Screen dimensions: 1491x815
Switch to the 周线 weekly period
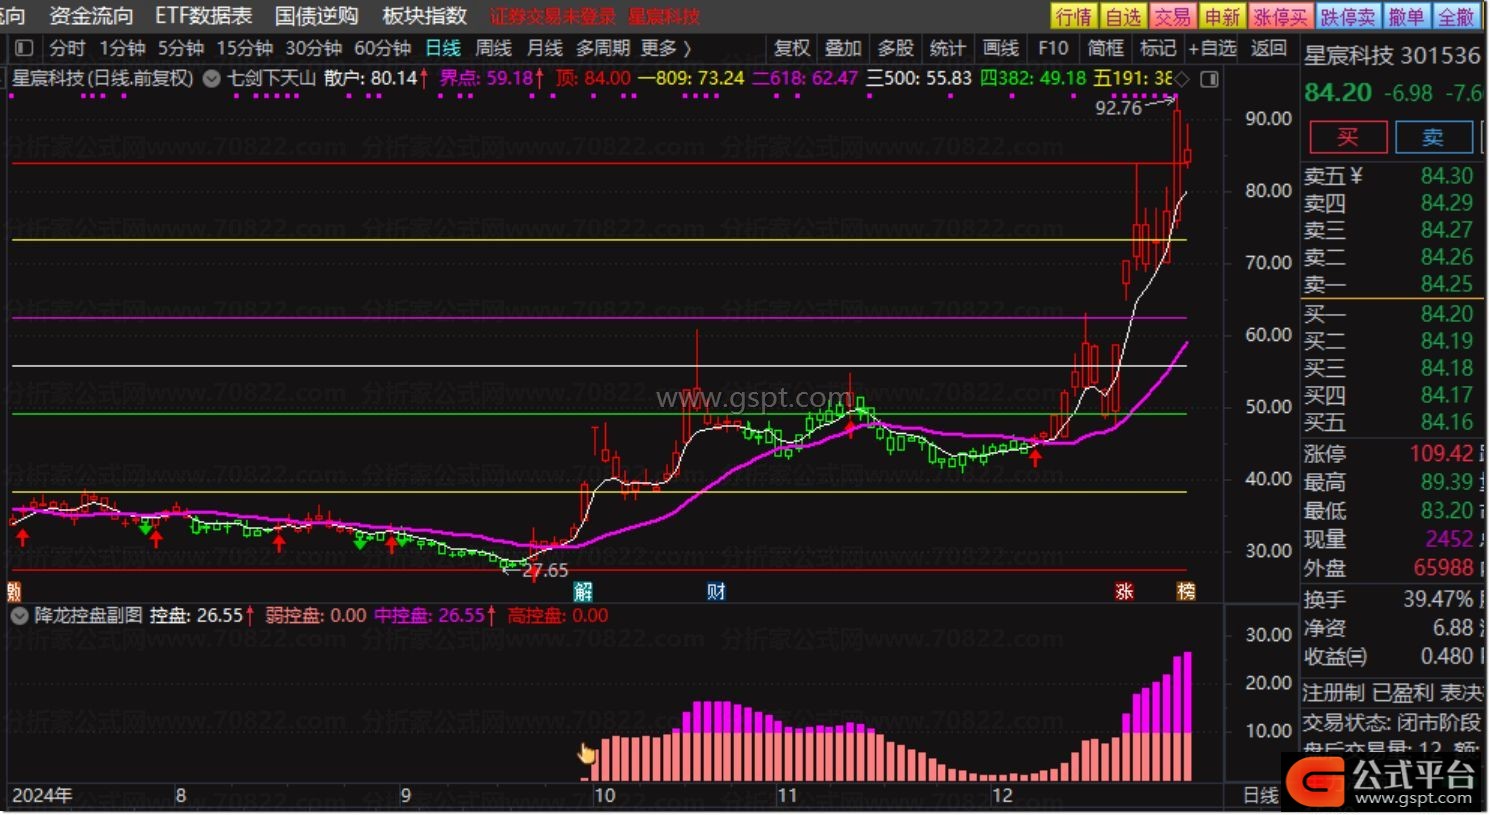[x=493, y=48]
